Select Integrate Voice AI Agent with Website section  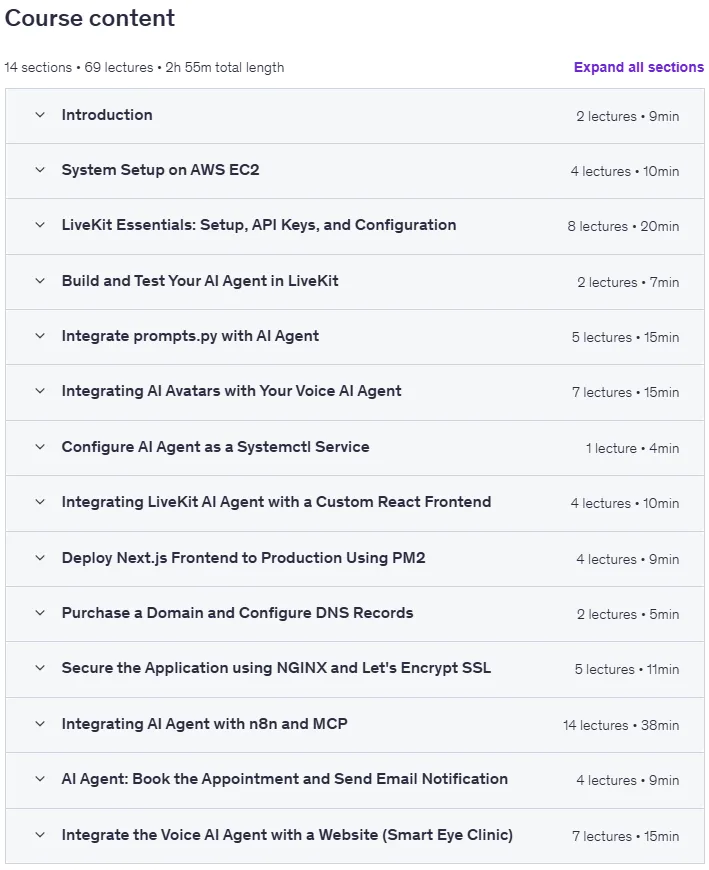[287, 834]
